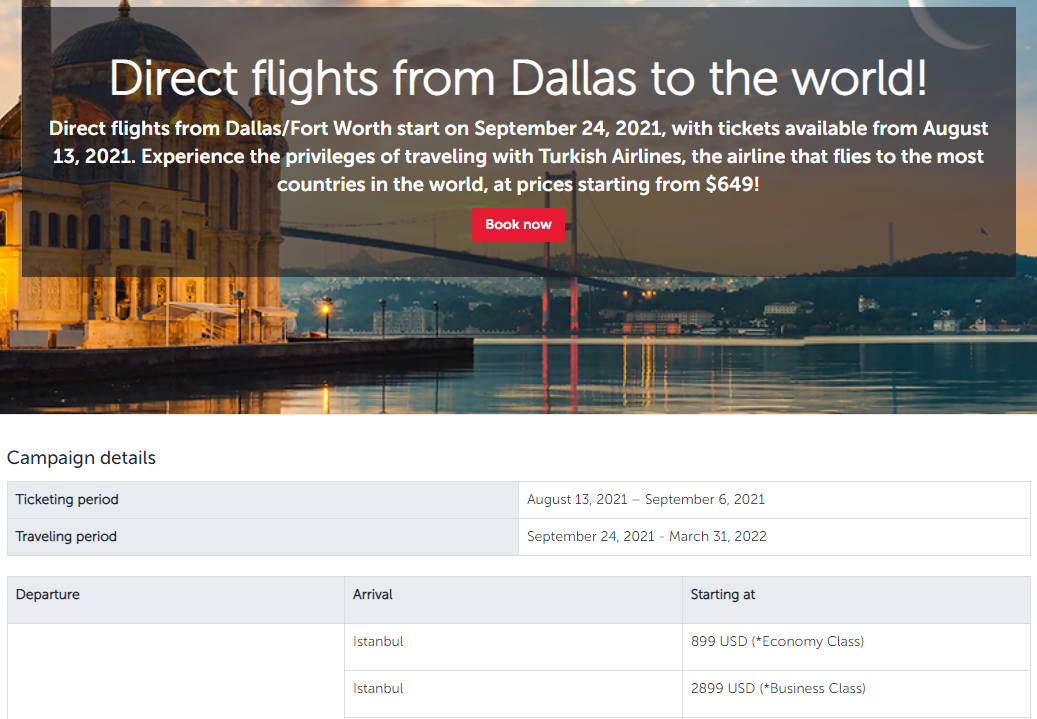Select the 'August 13, 2021 – September 6, 2021' cell
The width and height of the screenshot is (1037, 719).
774,500
